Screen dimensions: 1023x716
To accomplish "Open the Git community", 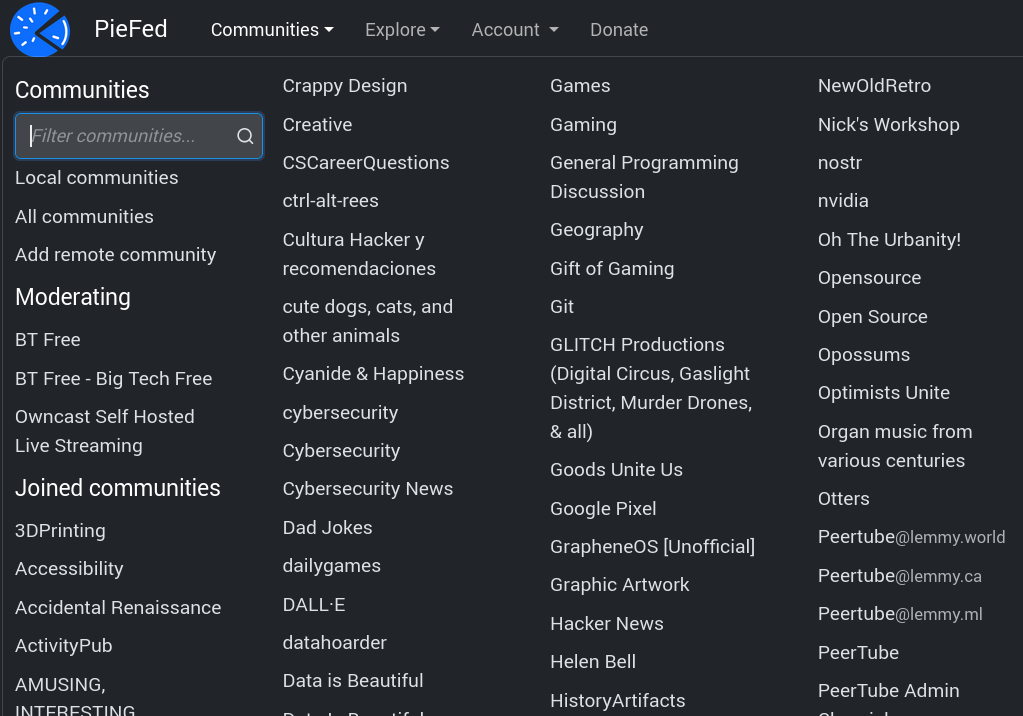I will (x=562, y=307).
